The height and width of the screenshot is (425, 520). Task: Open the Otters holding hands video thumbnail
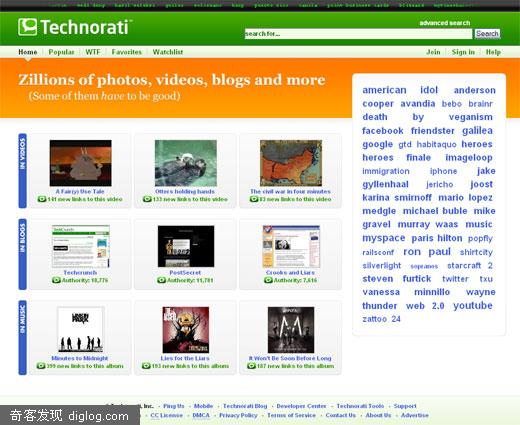(x=186, y=163)
